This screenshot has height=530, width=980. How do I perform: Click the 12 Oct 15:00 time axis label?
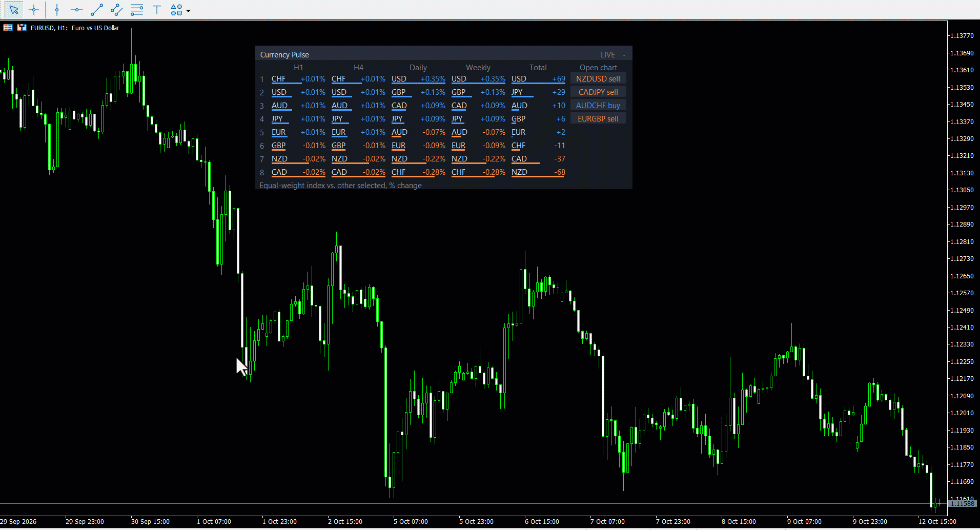tap(936, 521)
